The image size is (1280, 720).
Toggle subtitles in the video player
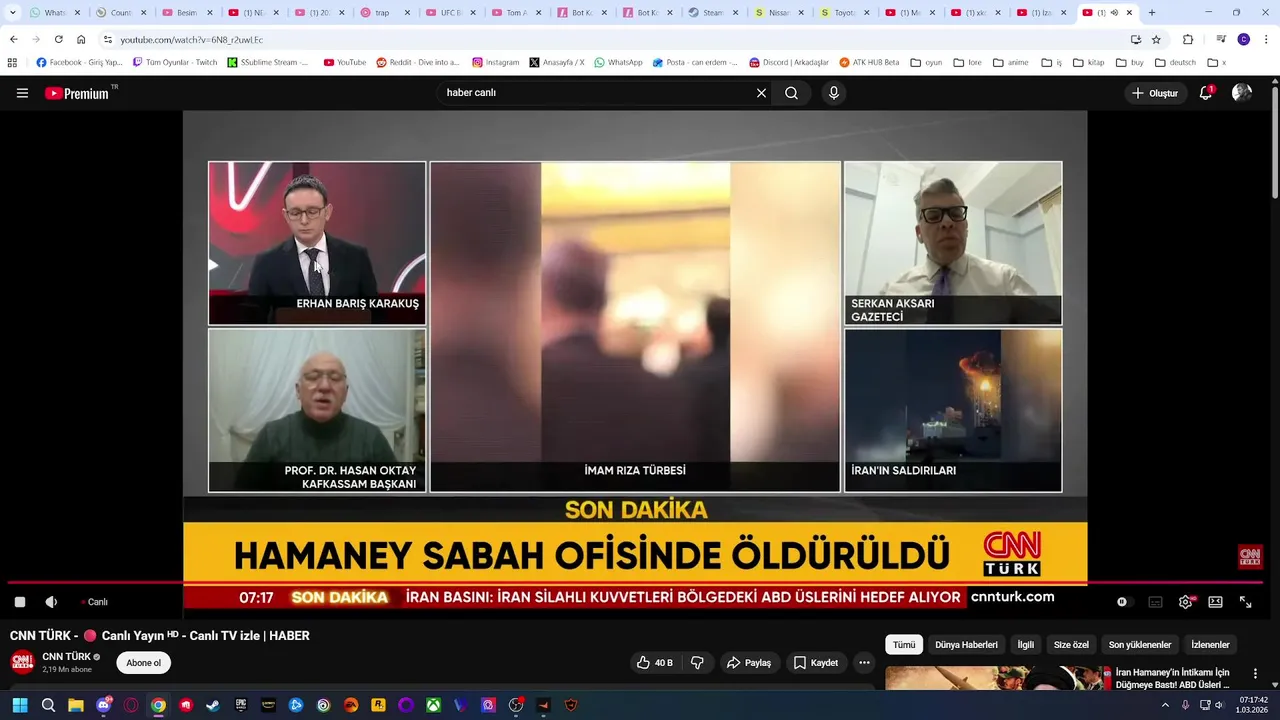point(1155,602)
